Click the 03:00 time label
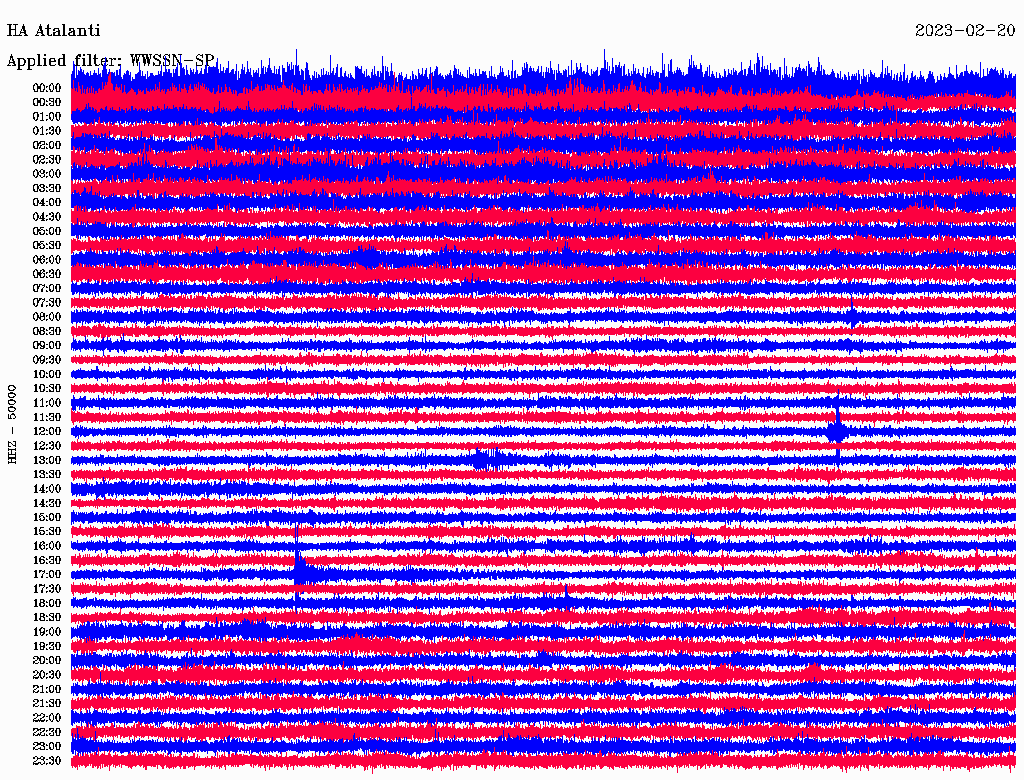This screenshot has width=1024, height=780. pos(47,174)
